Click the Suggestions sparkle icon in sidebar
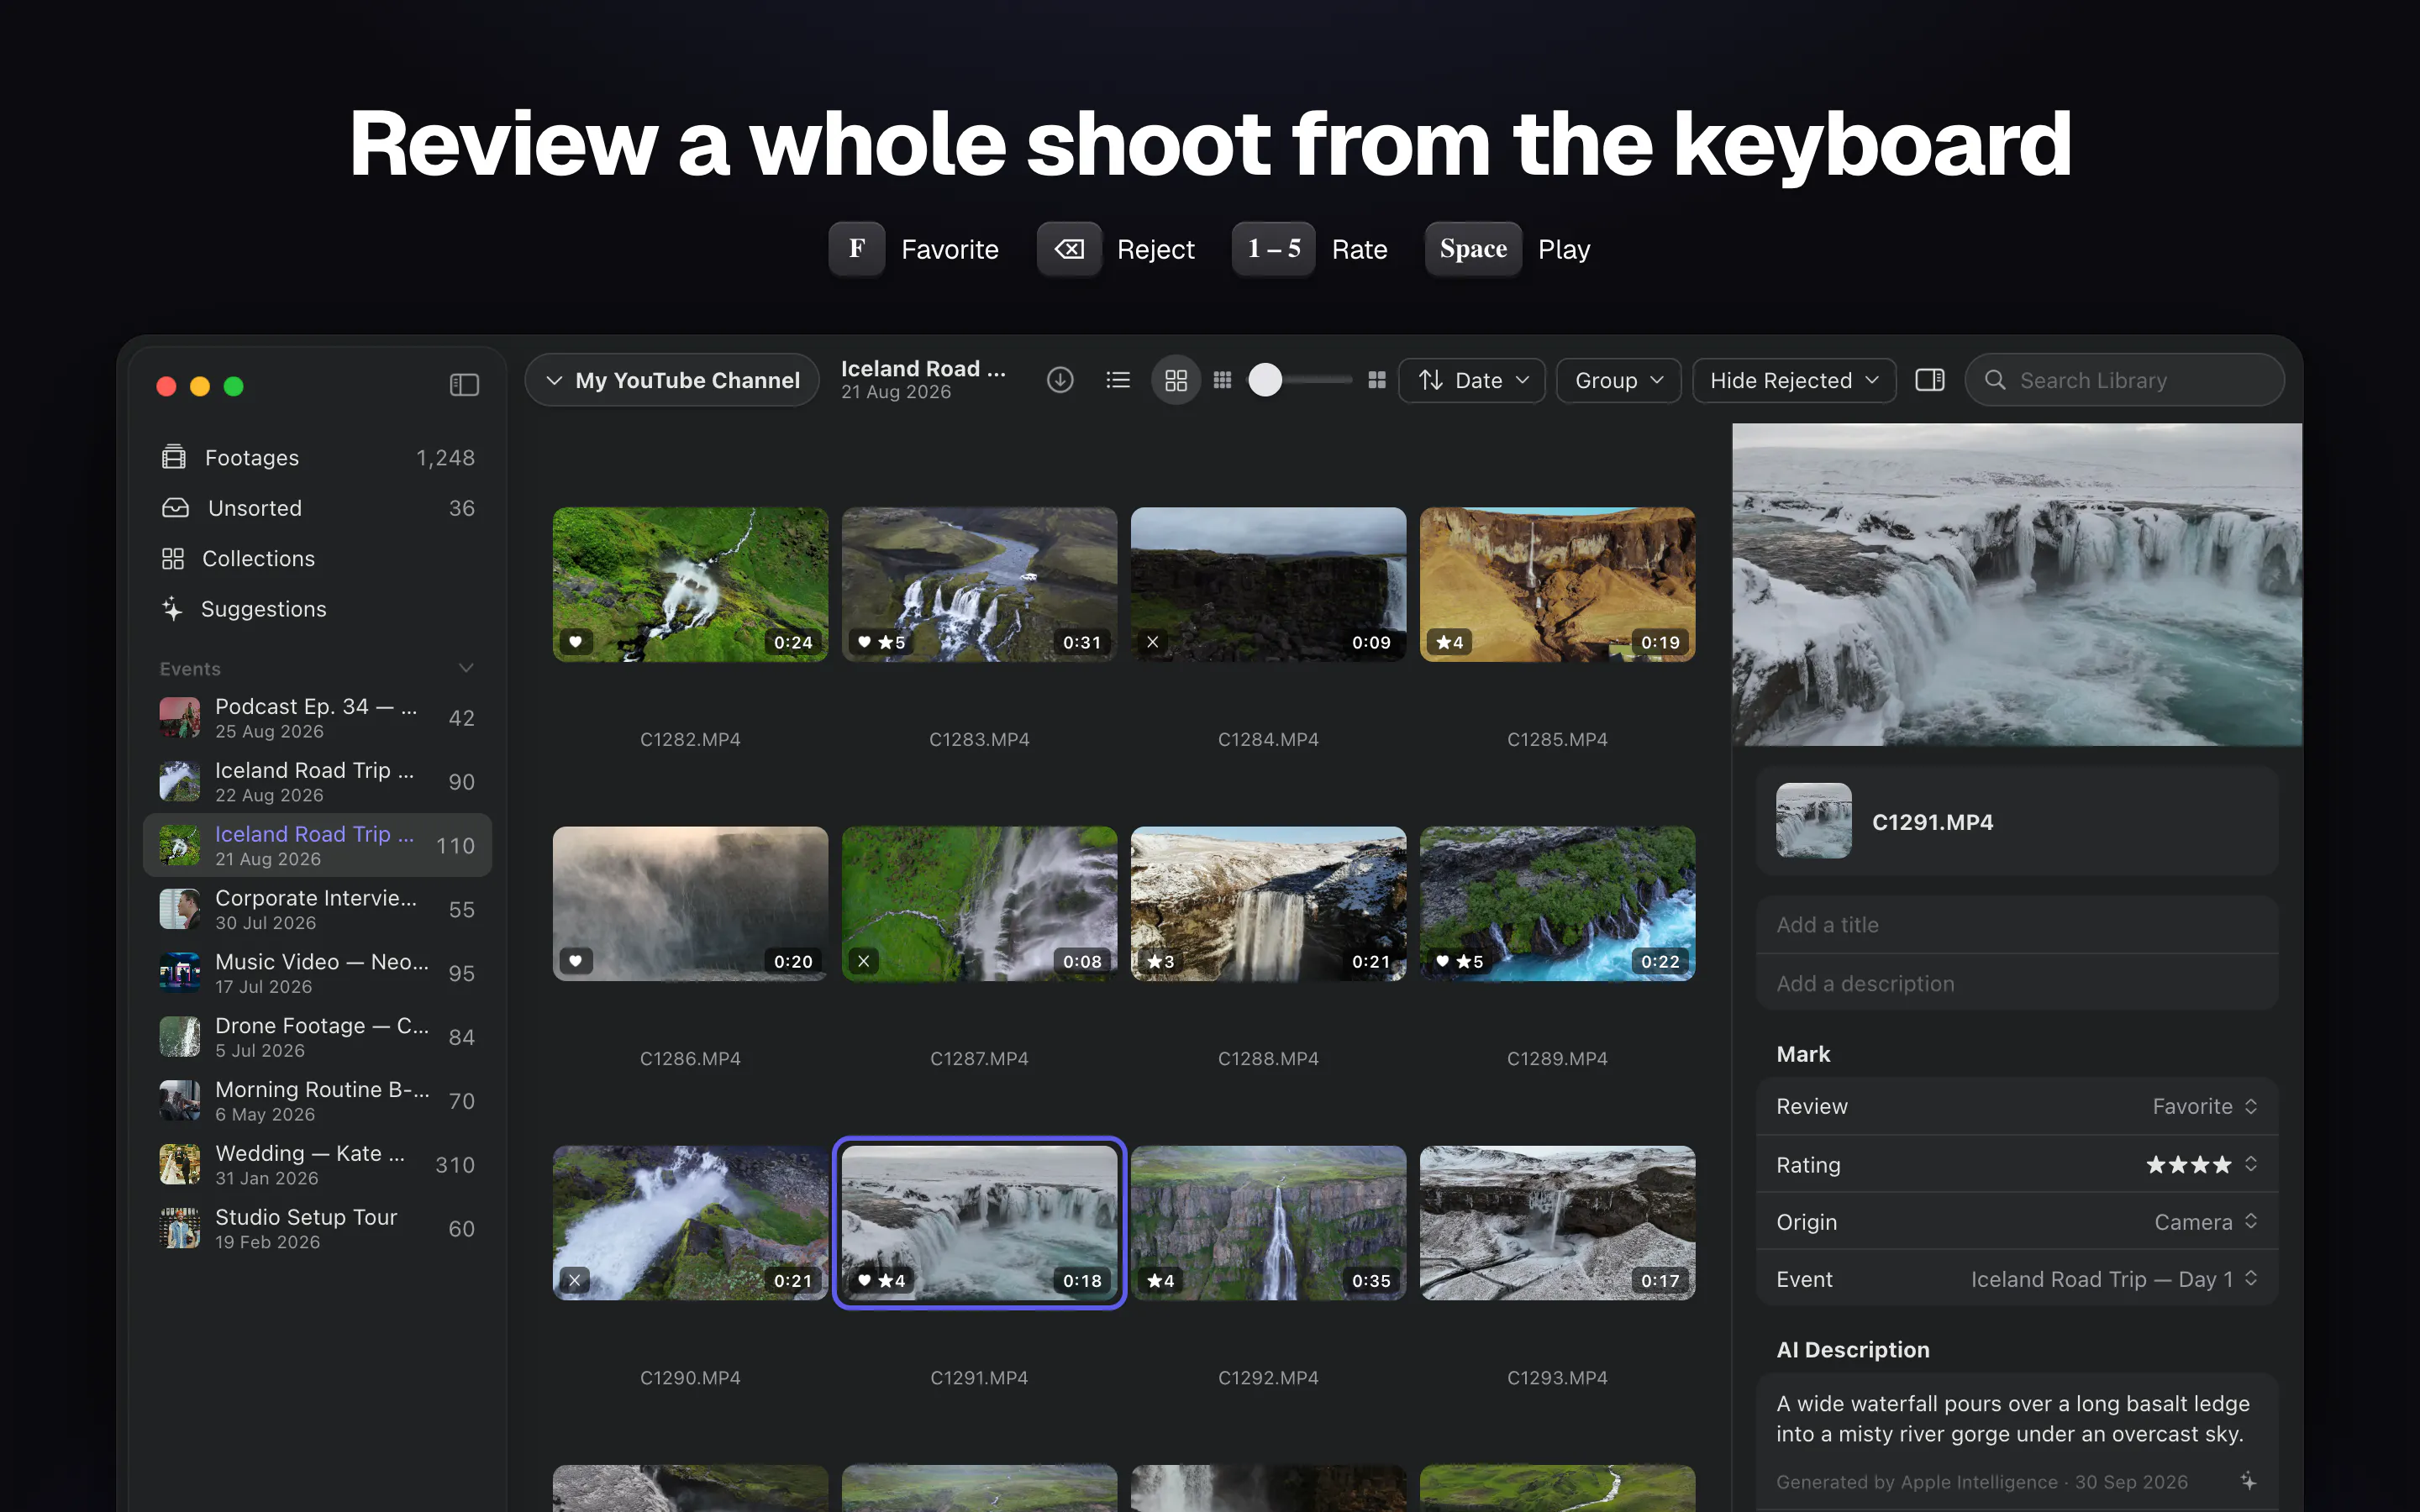Viewport: 2420px width, 1512px height. pyautogui.click(x=172, y=608)
